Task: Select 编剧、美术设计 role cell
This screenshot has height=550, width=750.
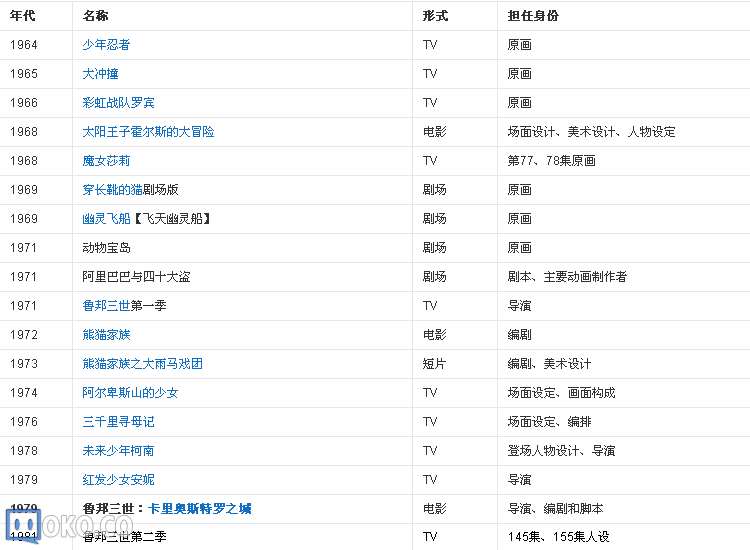Action: coord(549,364)
